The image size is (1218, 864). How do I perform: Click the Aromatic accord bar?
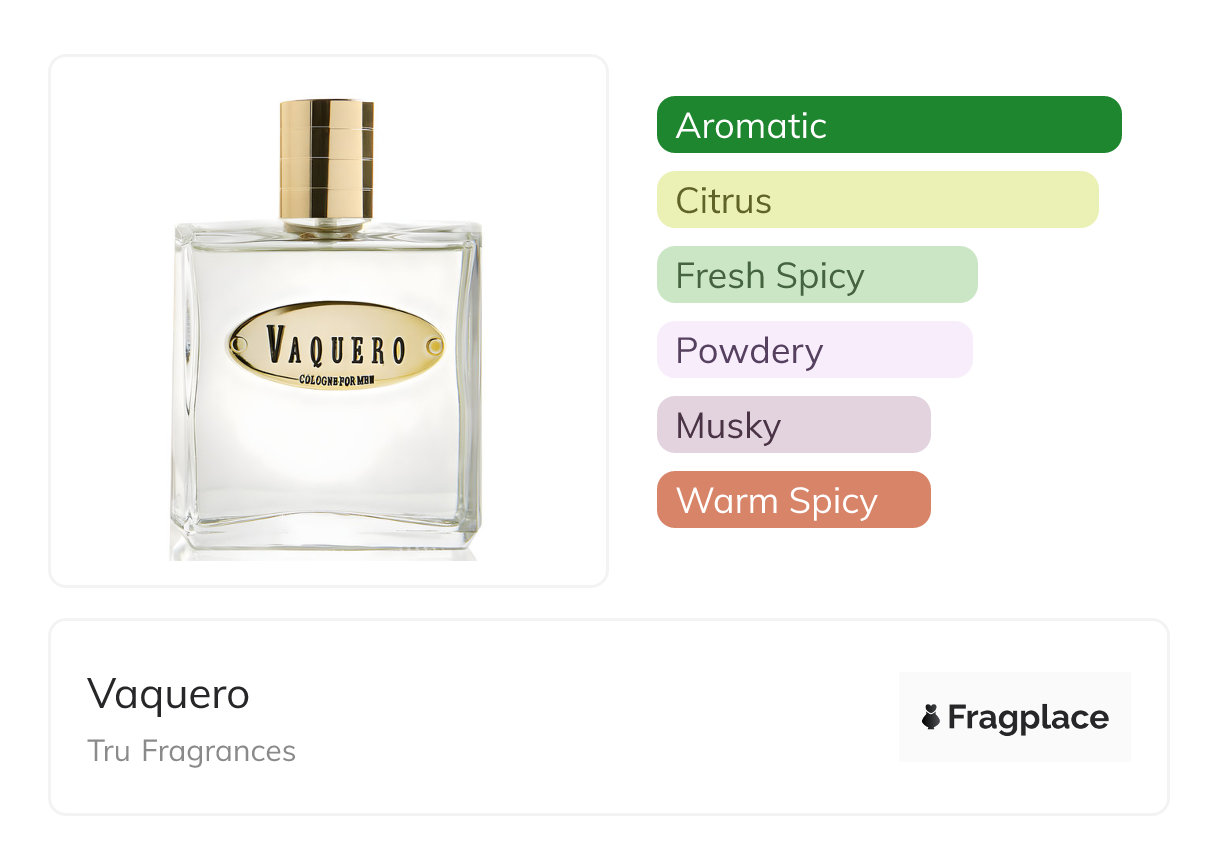pos(889,125)
